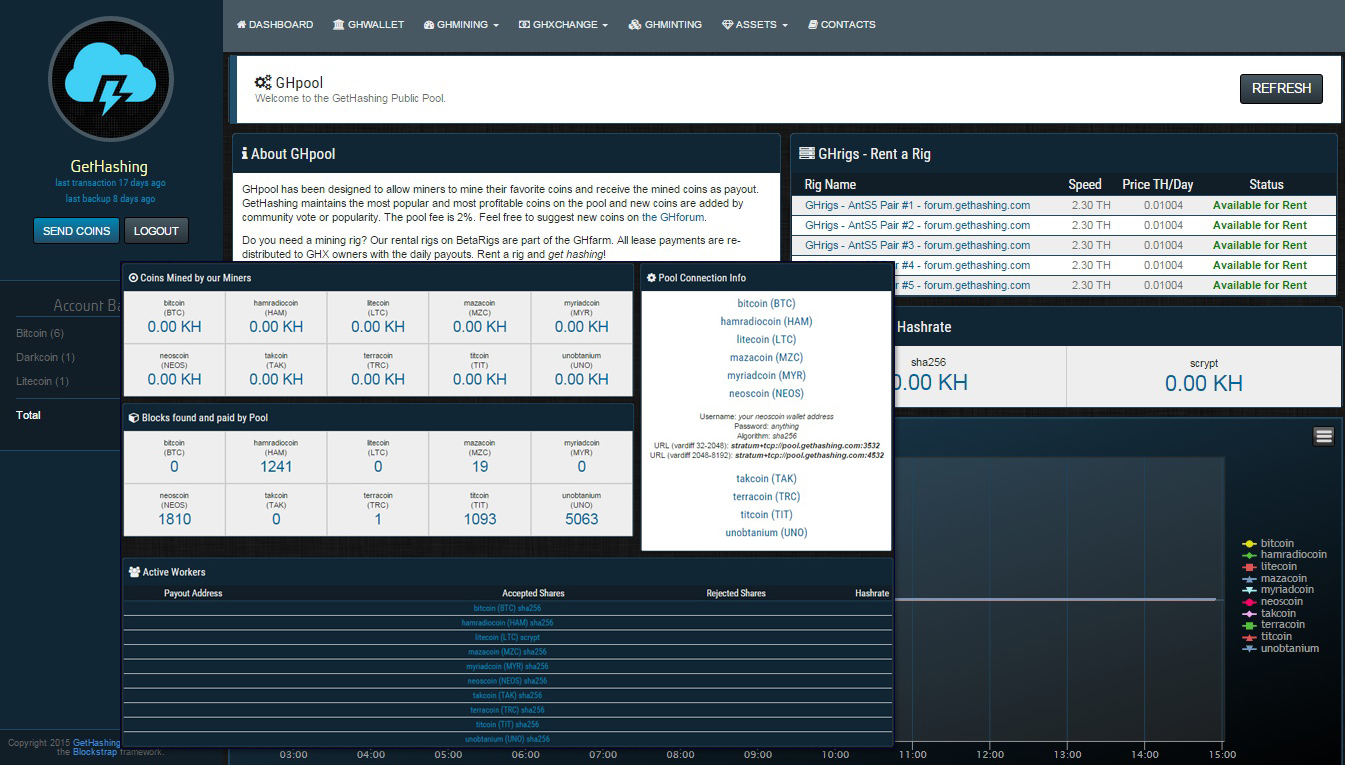Click the scrypt hashrate 0.00 KH value
Image resolution: width=1345 pixels, height=765 pixels.
(1204, 383)
